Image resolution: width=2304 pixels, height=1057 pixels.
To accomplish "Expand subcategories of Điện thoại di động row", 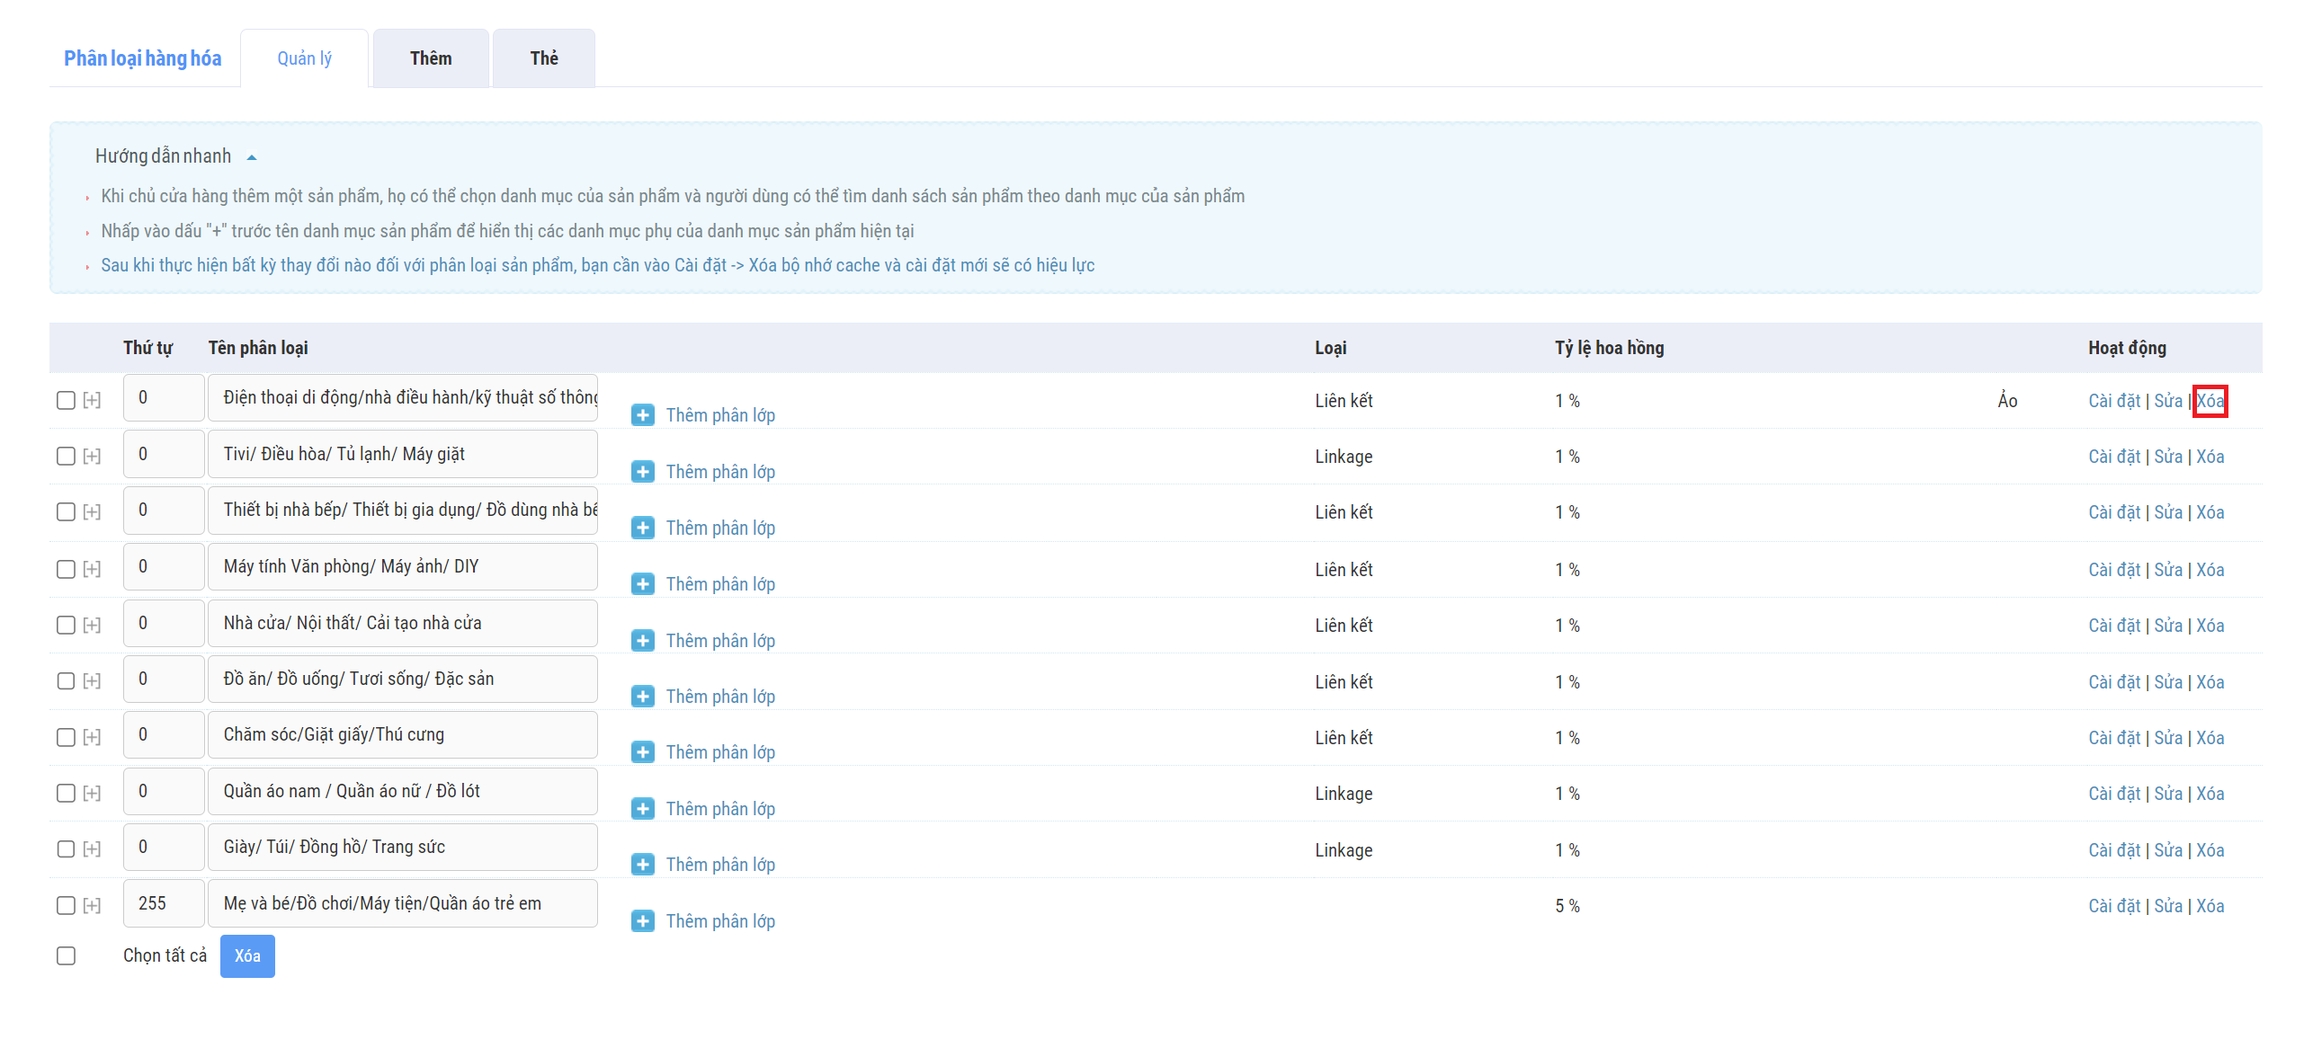I will [92, 400].
